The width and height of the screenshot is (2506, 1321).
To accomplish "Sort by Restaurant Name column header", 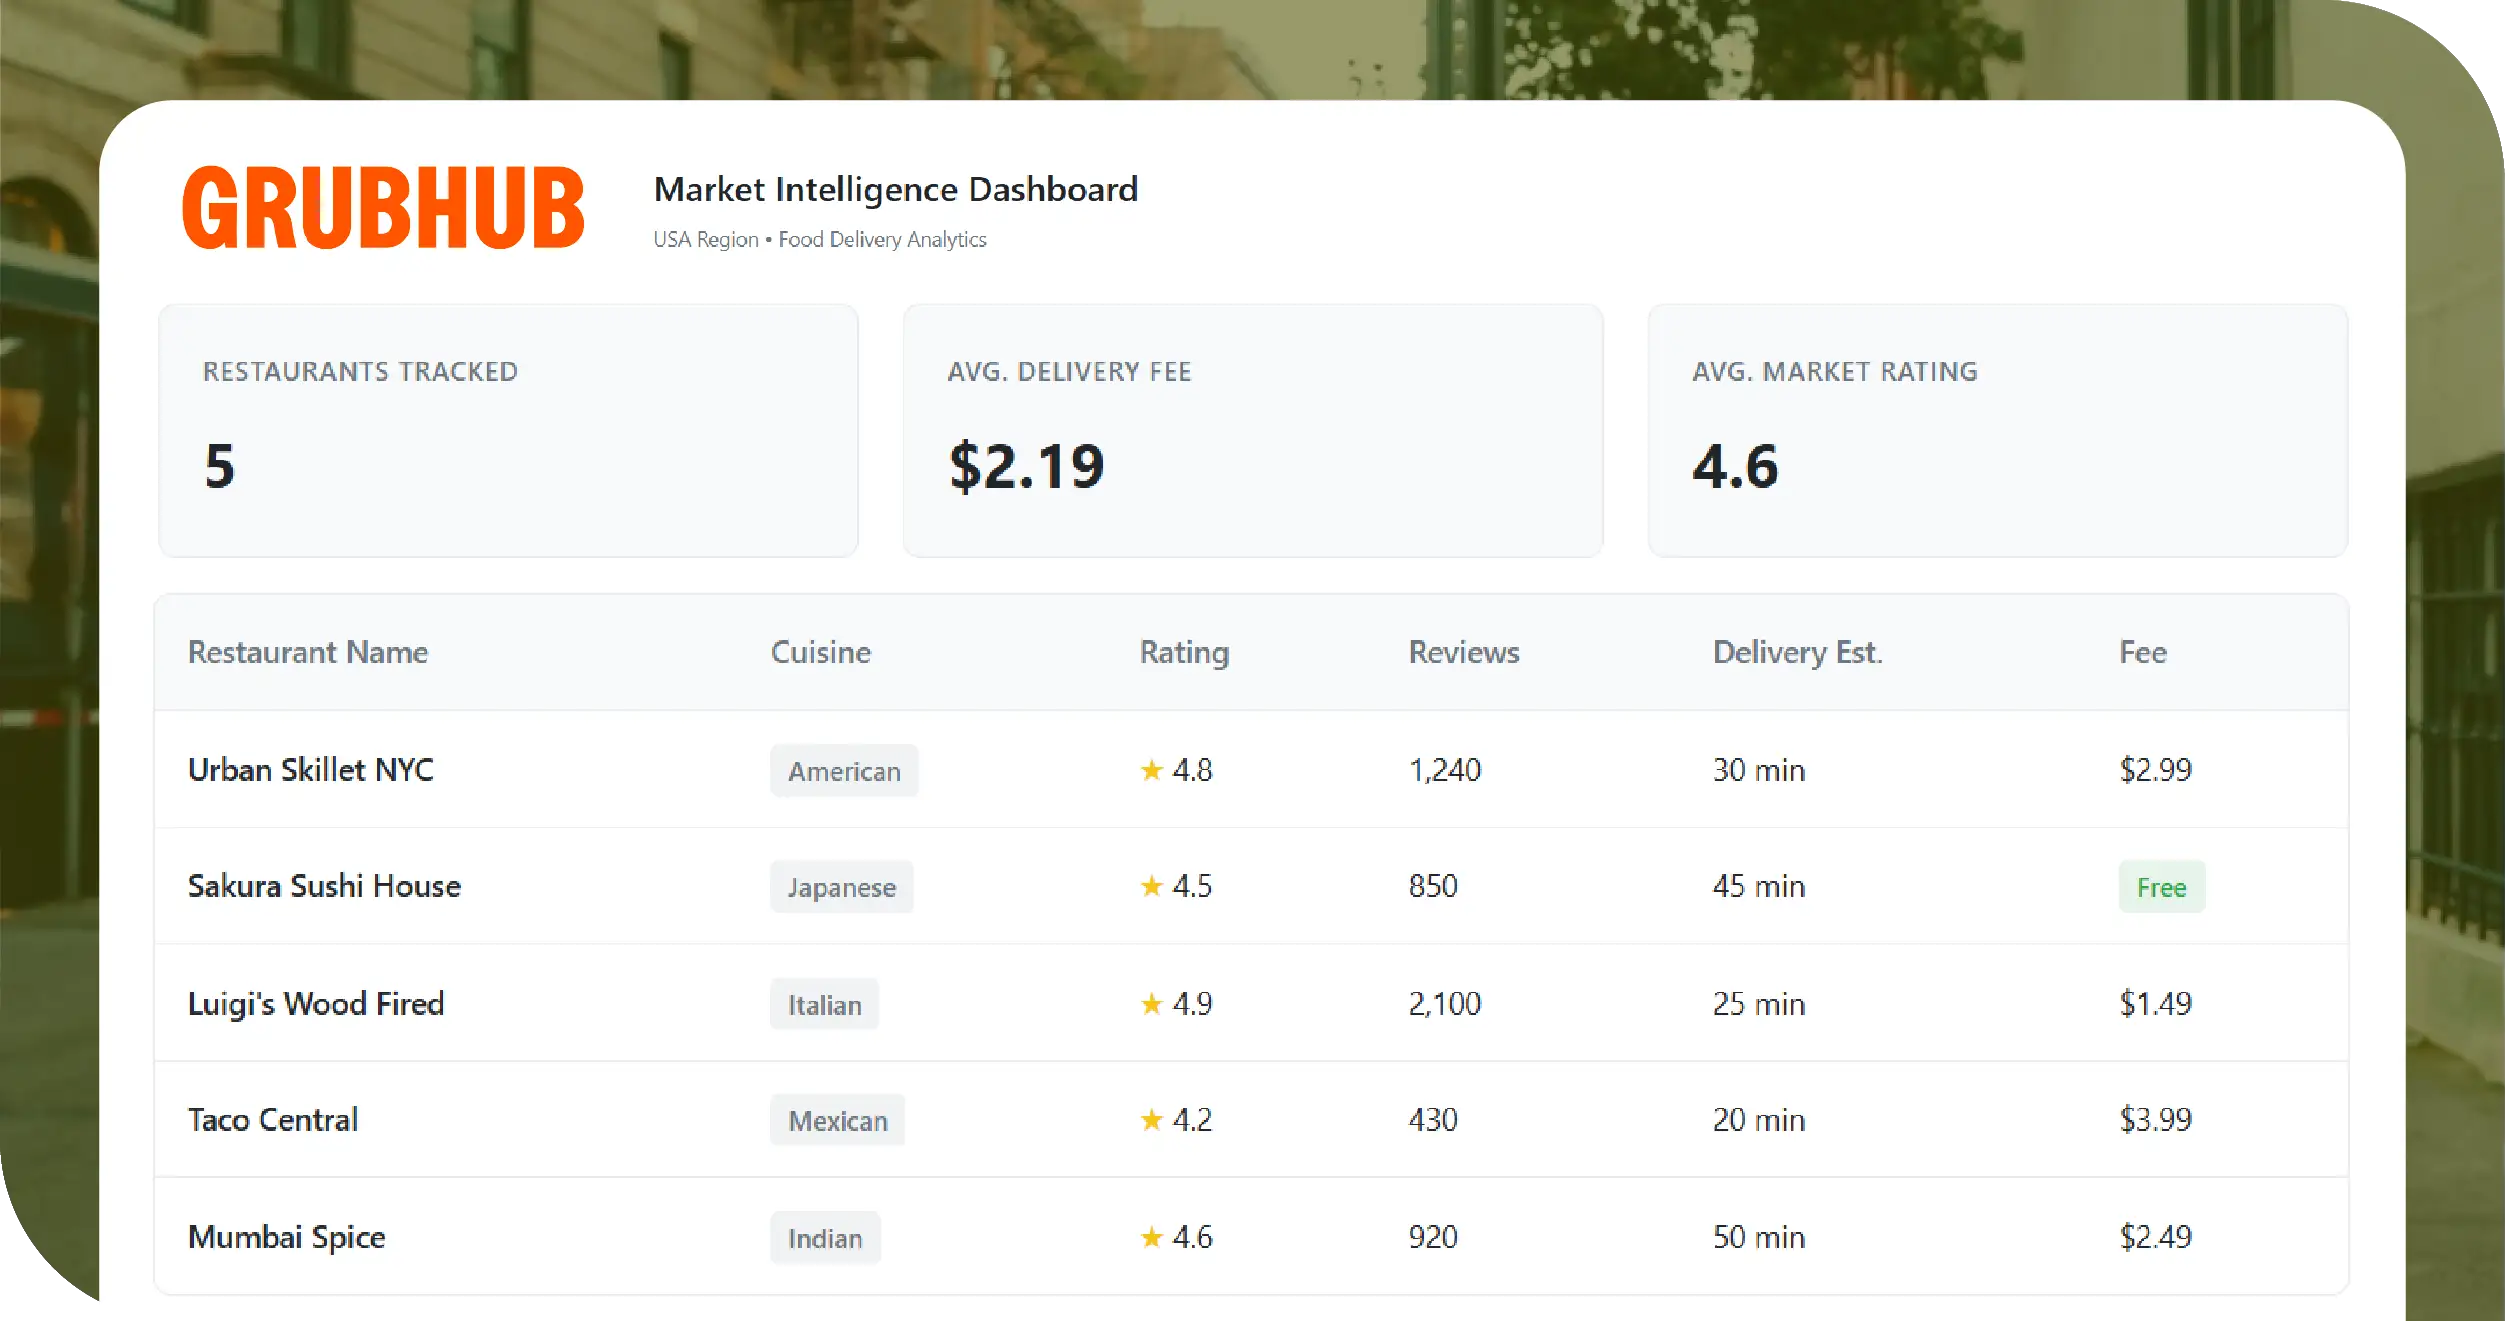I will 308,653.
